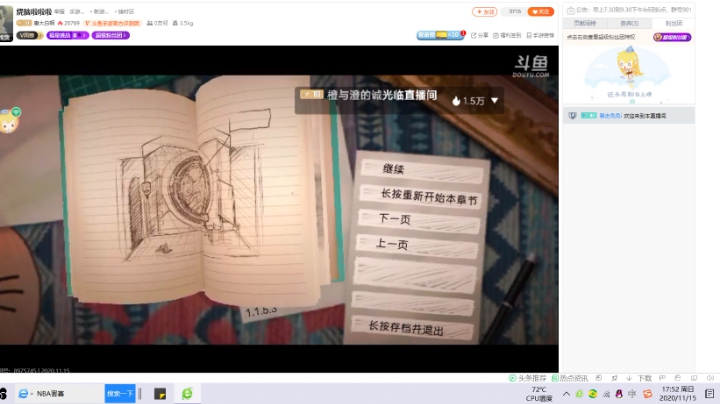Open the 福利签到 check-in link
The width and height of the screenshot is (720, 404).
[x=507, y=35]
